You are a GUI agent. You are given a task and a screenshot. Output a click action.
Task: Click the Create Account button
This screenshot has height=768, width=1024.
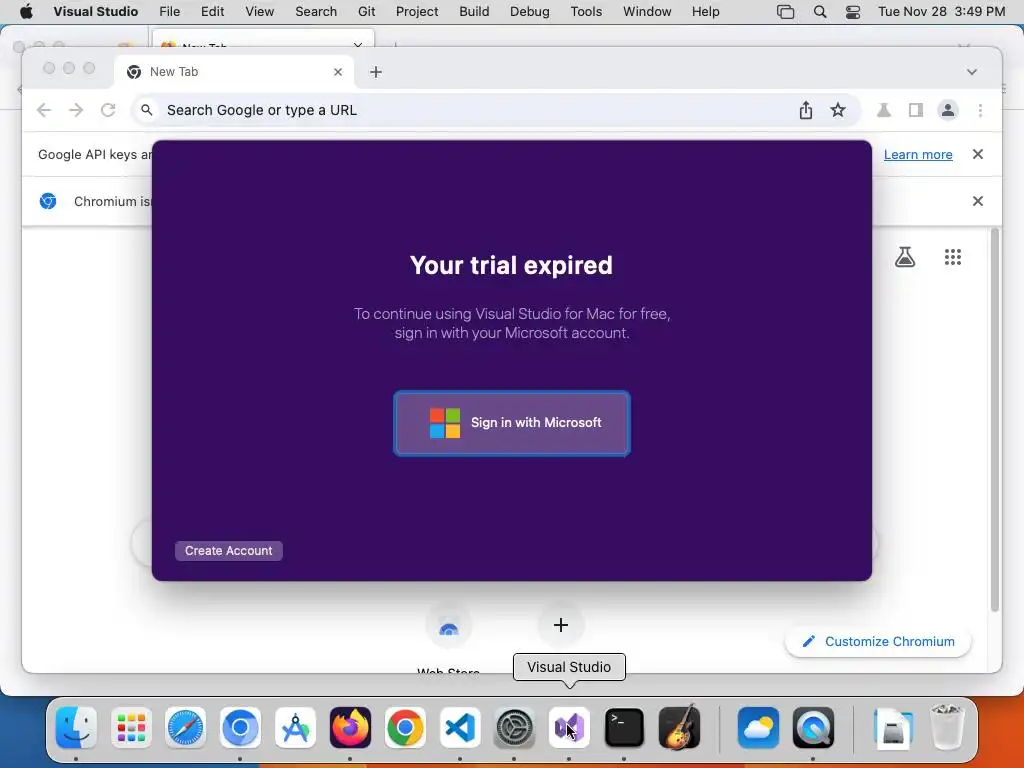[229, 551]
